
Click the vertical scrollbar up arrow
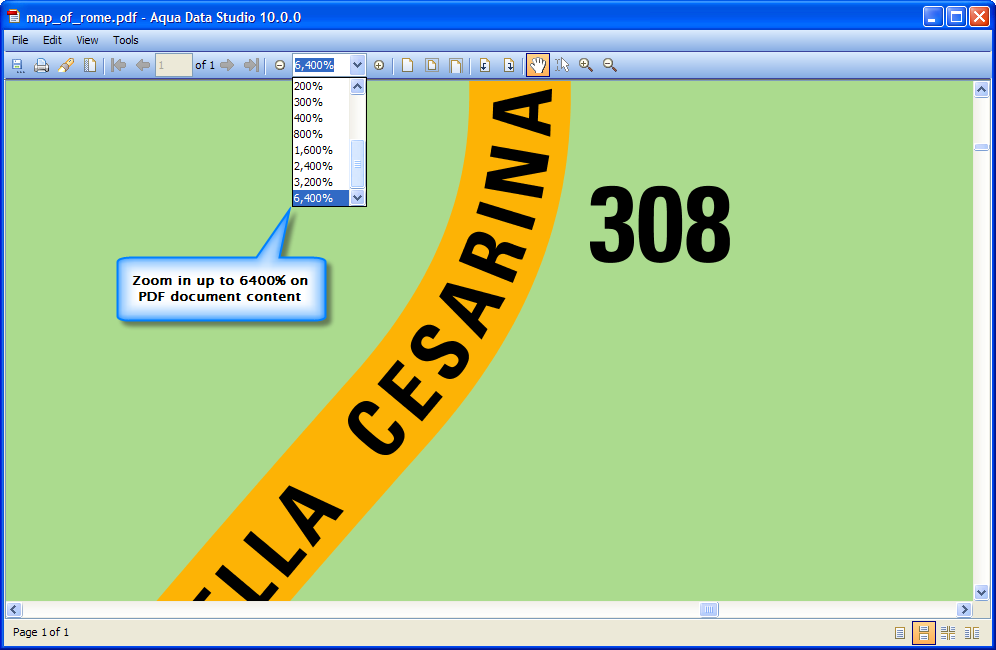[981, 90]
